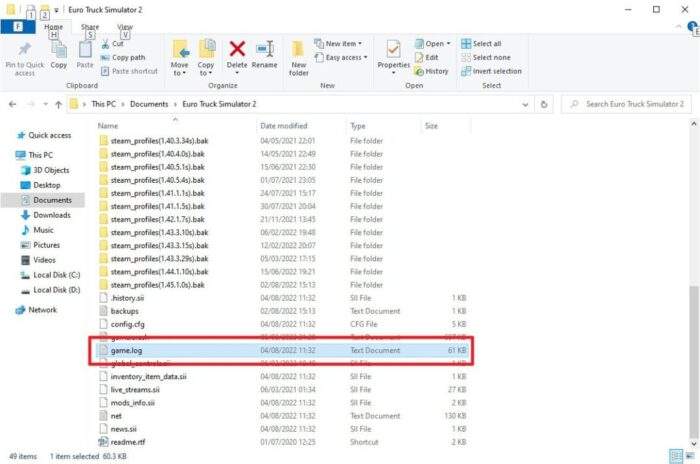Image resolution: width=700 pixels, height=464 pixels.
Task: Select Quick access in navigation pane
Action: 44,135
